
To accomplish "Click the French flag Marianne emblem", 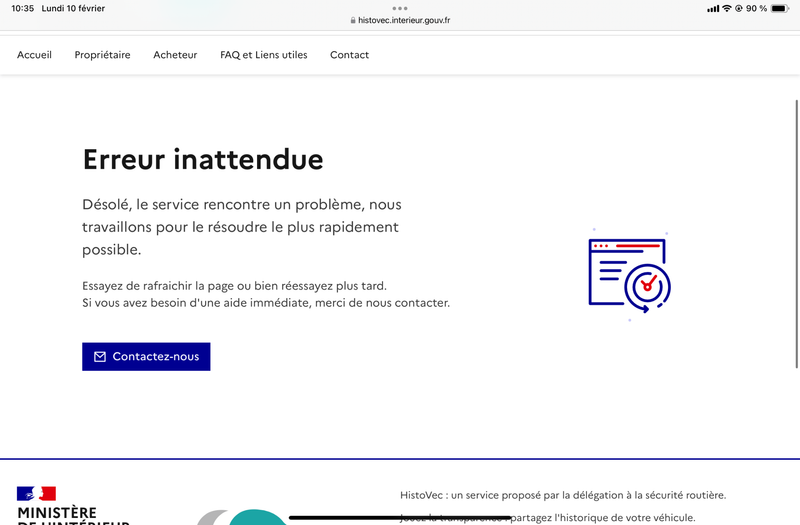I will coord(36,493).
